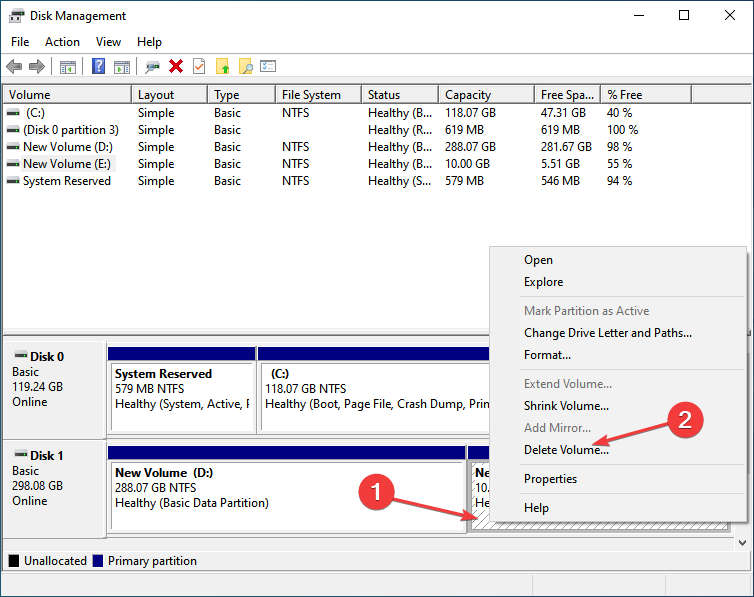Choose Help at bottom of context menu
This screenshot has width=754, height=597.
click(x=536, y=508)
